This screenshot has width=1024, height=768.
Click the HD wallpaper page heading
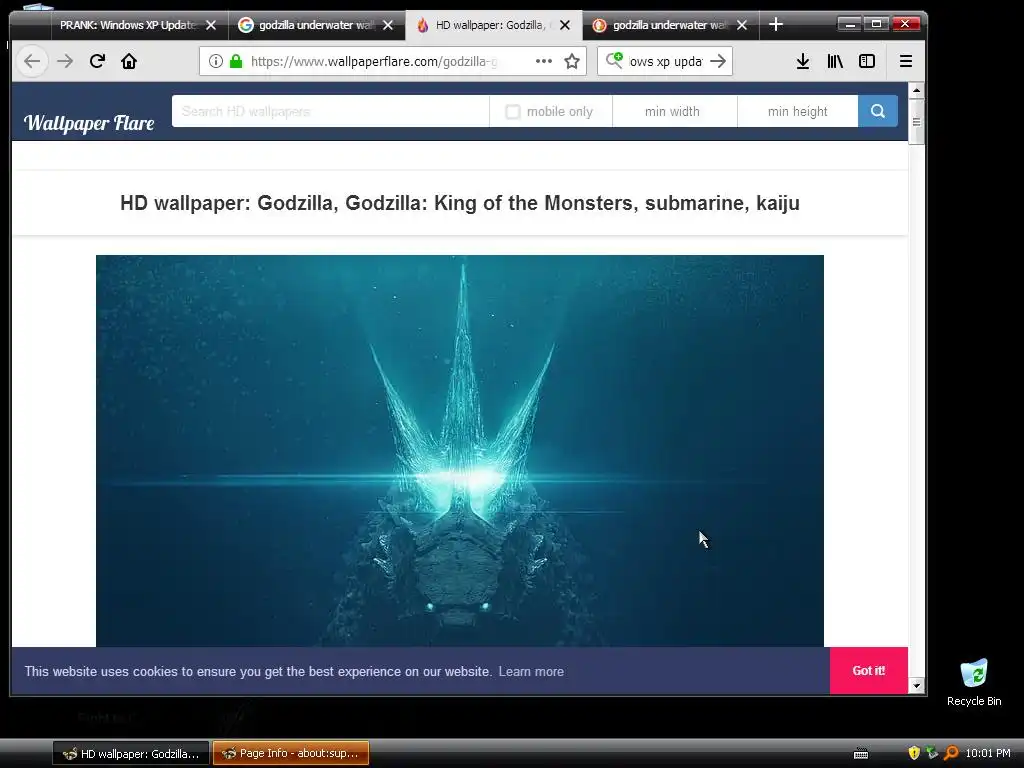point(460,203)
